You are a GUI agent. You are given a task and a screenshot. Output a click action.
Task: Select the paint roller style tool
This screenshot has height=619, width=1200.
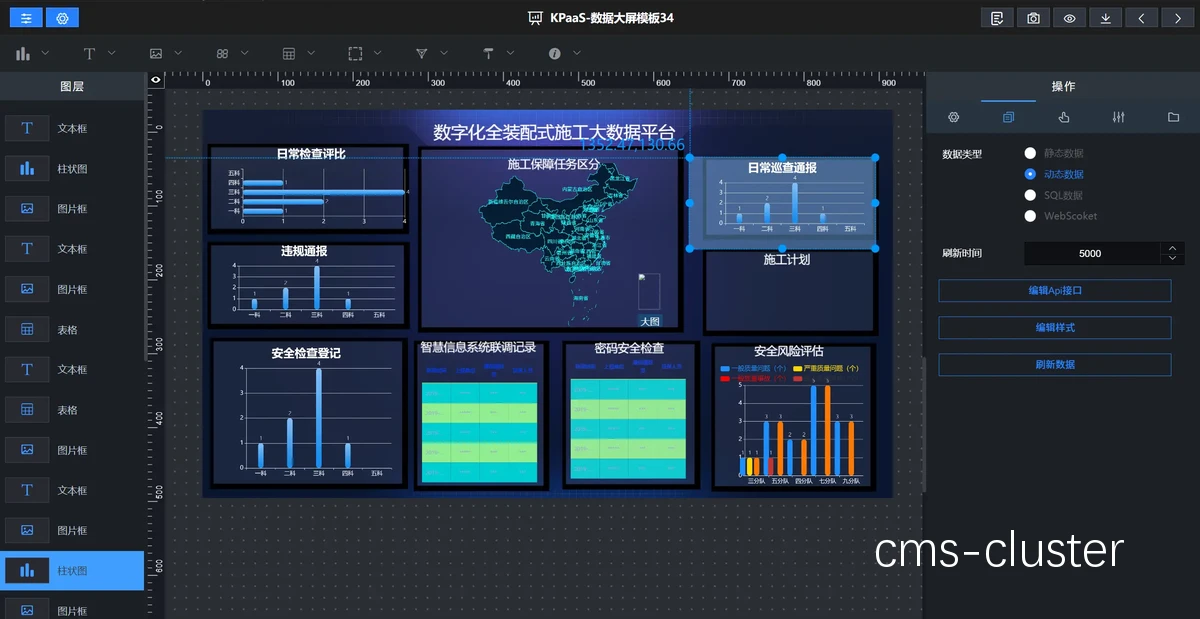pos(488,53)
